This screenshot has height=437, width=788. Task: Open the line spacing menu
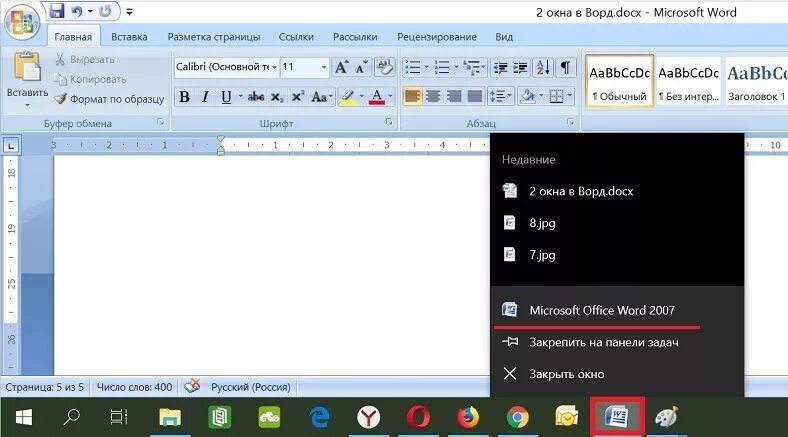coord(500,95)
